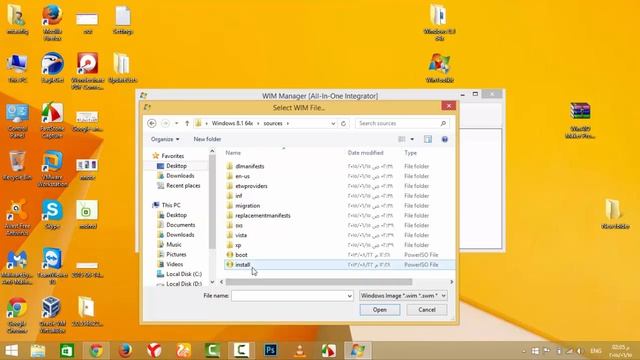
Task: Select the en-us folder
Action: tap(242, 176)
